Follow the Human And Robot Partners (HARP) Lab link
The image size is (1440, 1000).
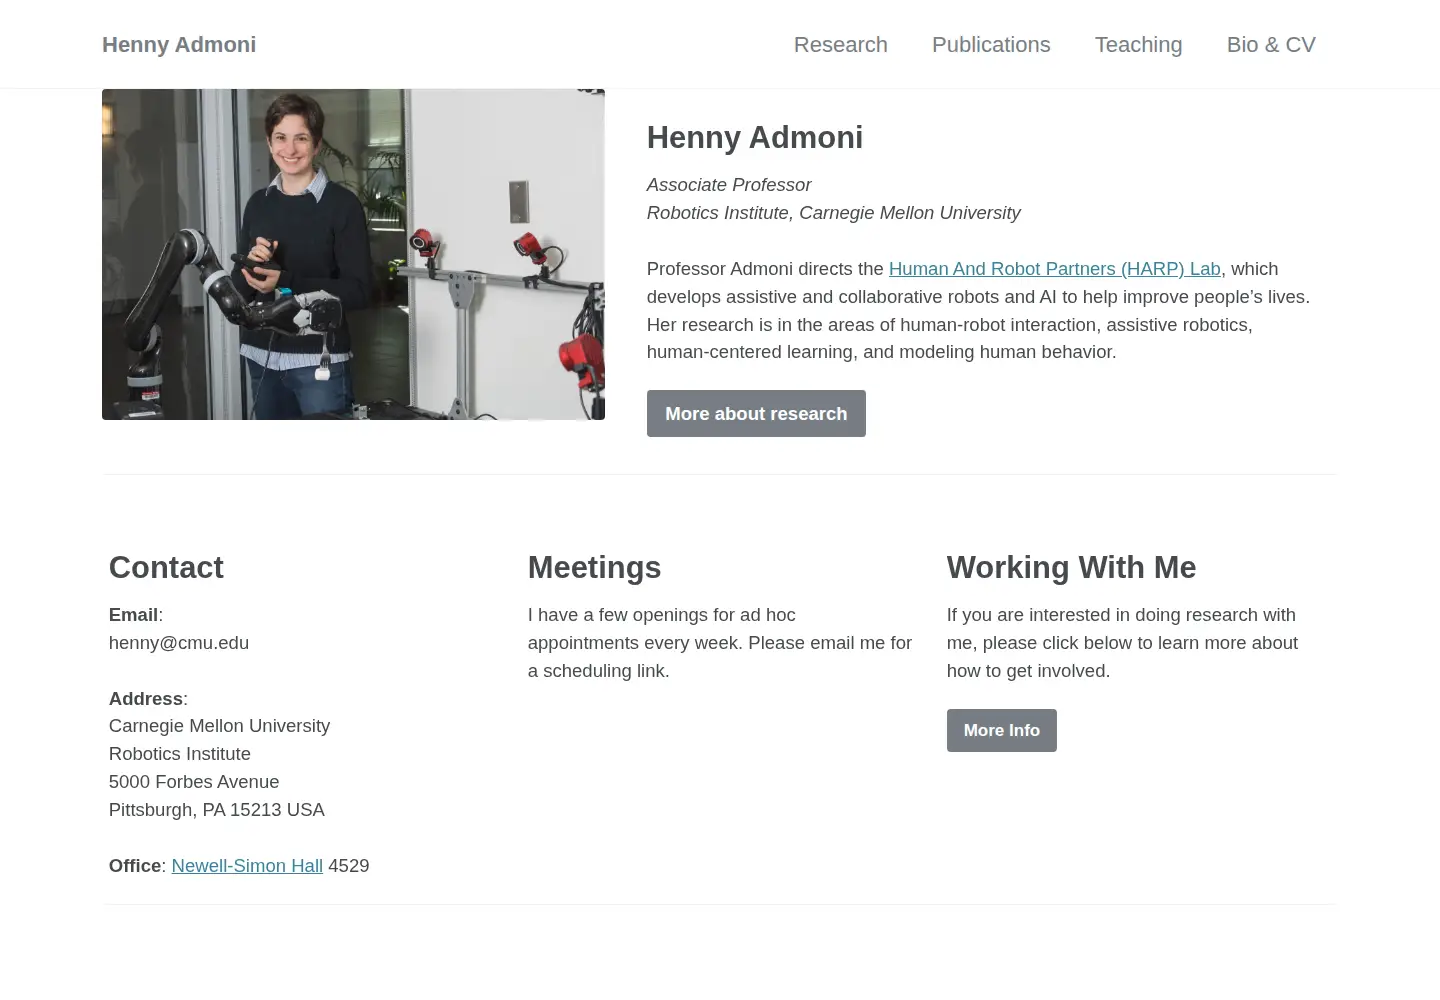(1054, 269)
